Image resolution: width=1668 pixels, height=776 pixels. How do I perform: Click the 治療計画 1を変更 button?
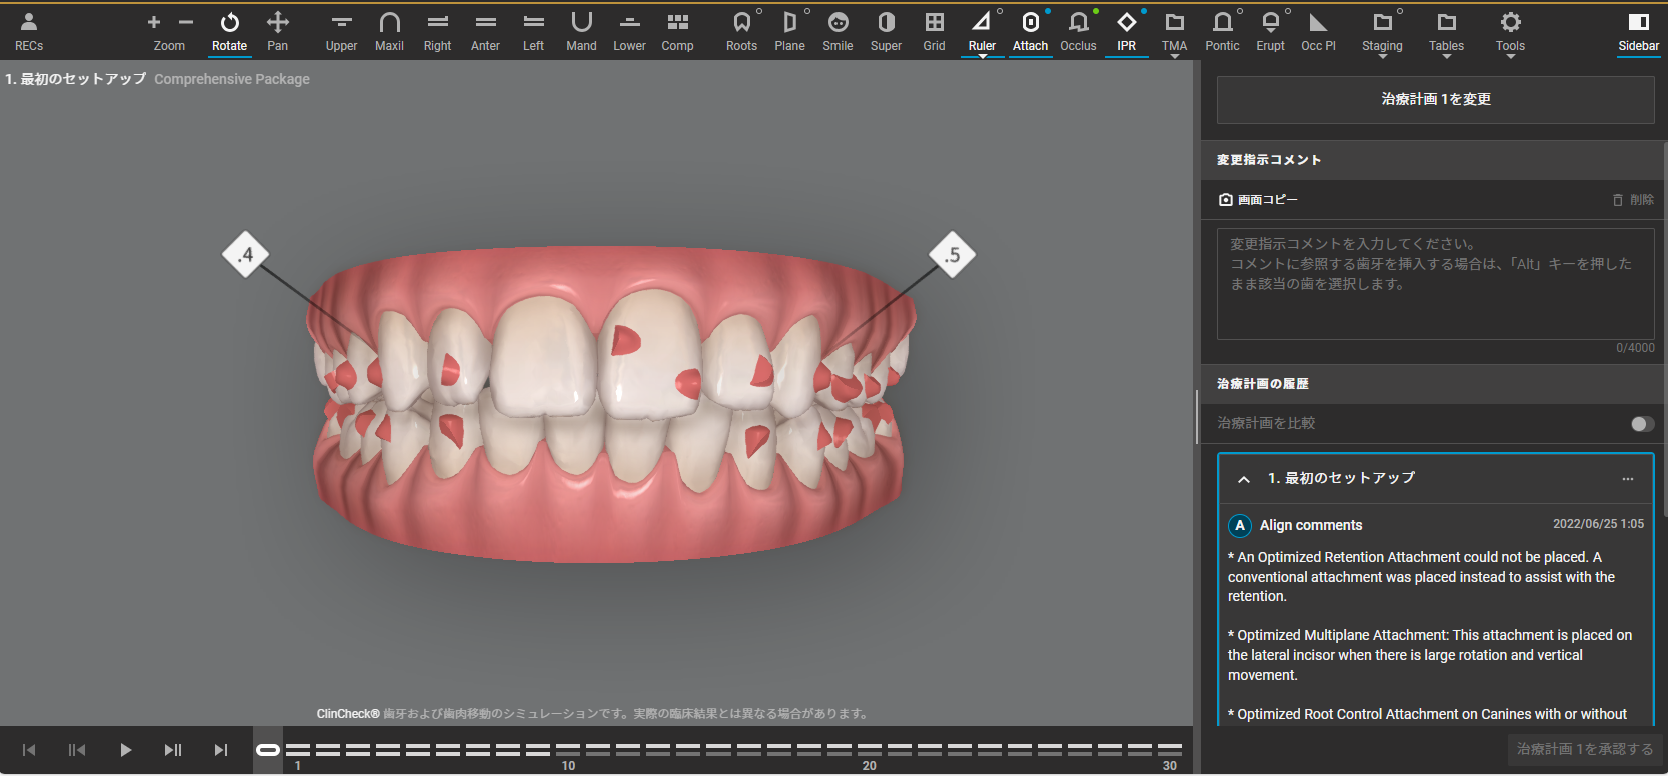click(x=1435, y=99)
